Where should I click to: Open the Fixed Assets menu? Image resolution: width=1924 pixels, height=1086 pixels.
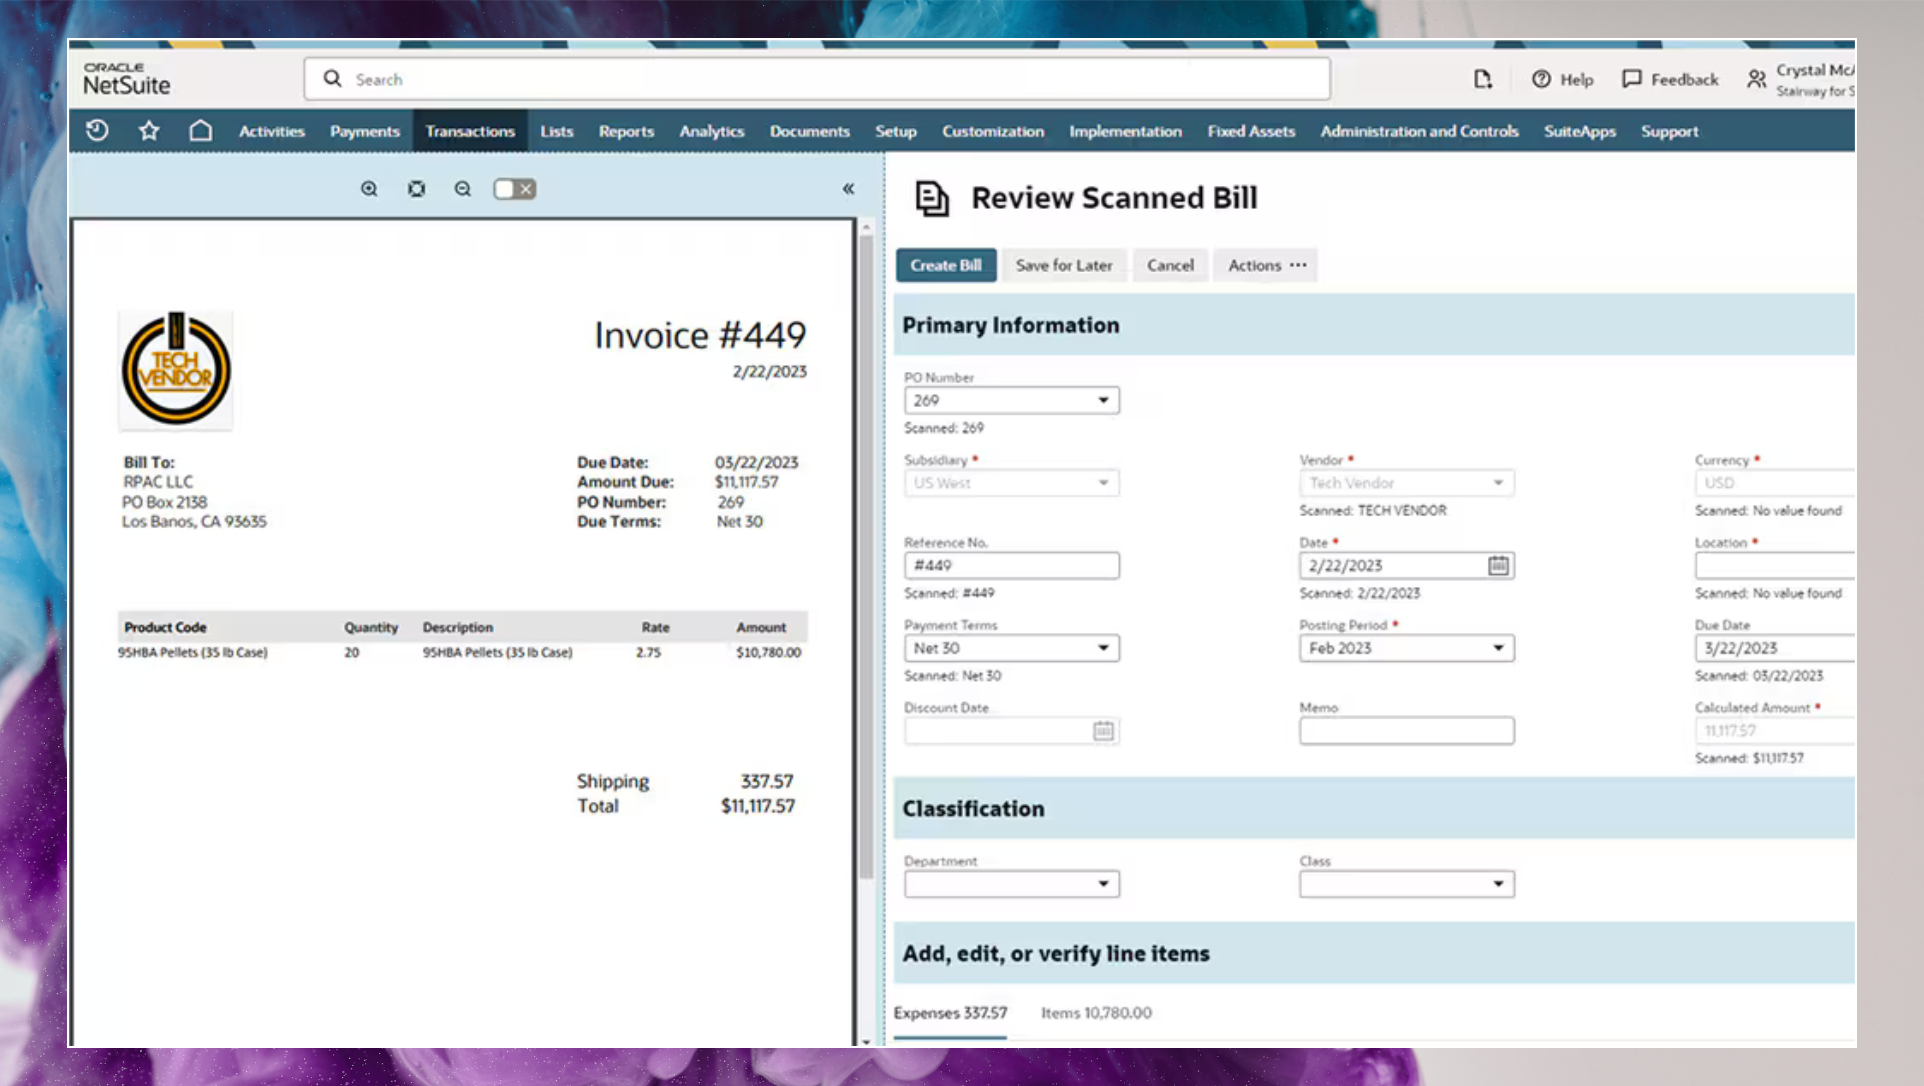point(1251,131)
